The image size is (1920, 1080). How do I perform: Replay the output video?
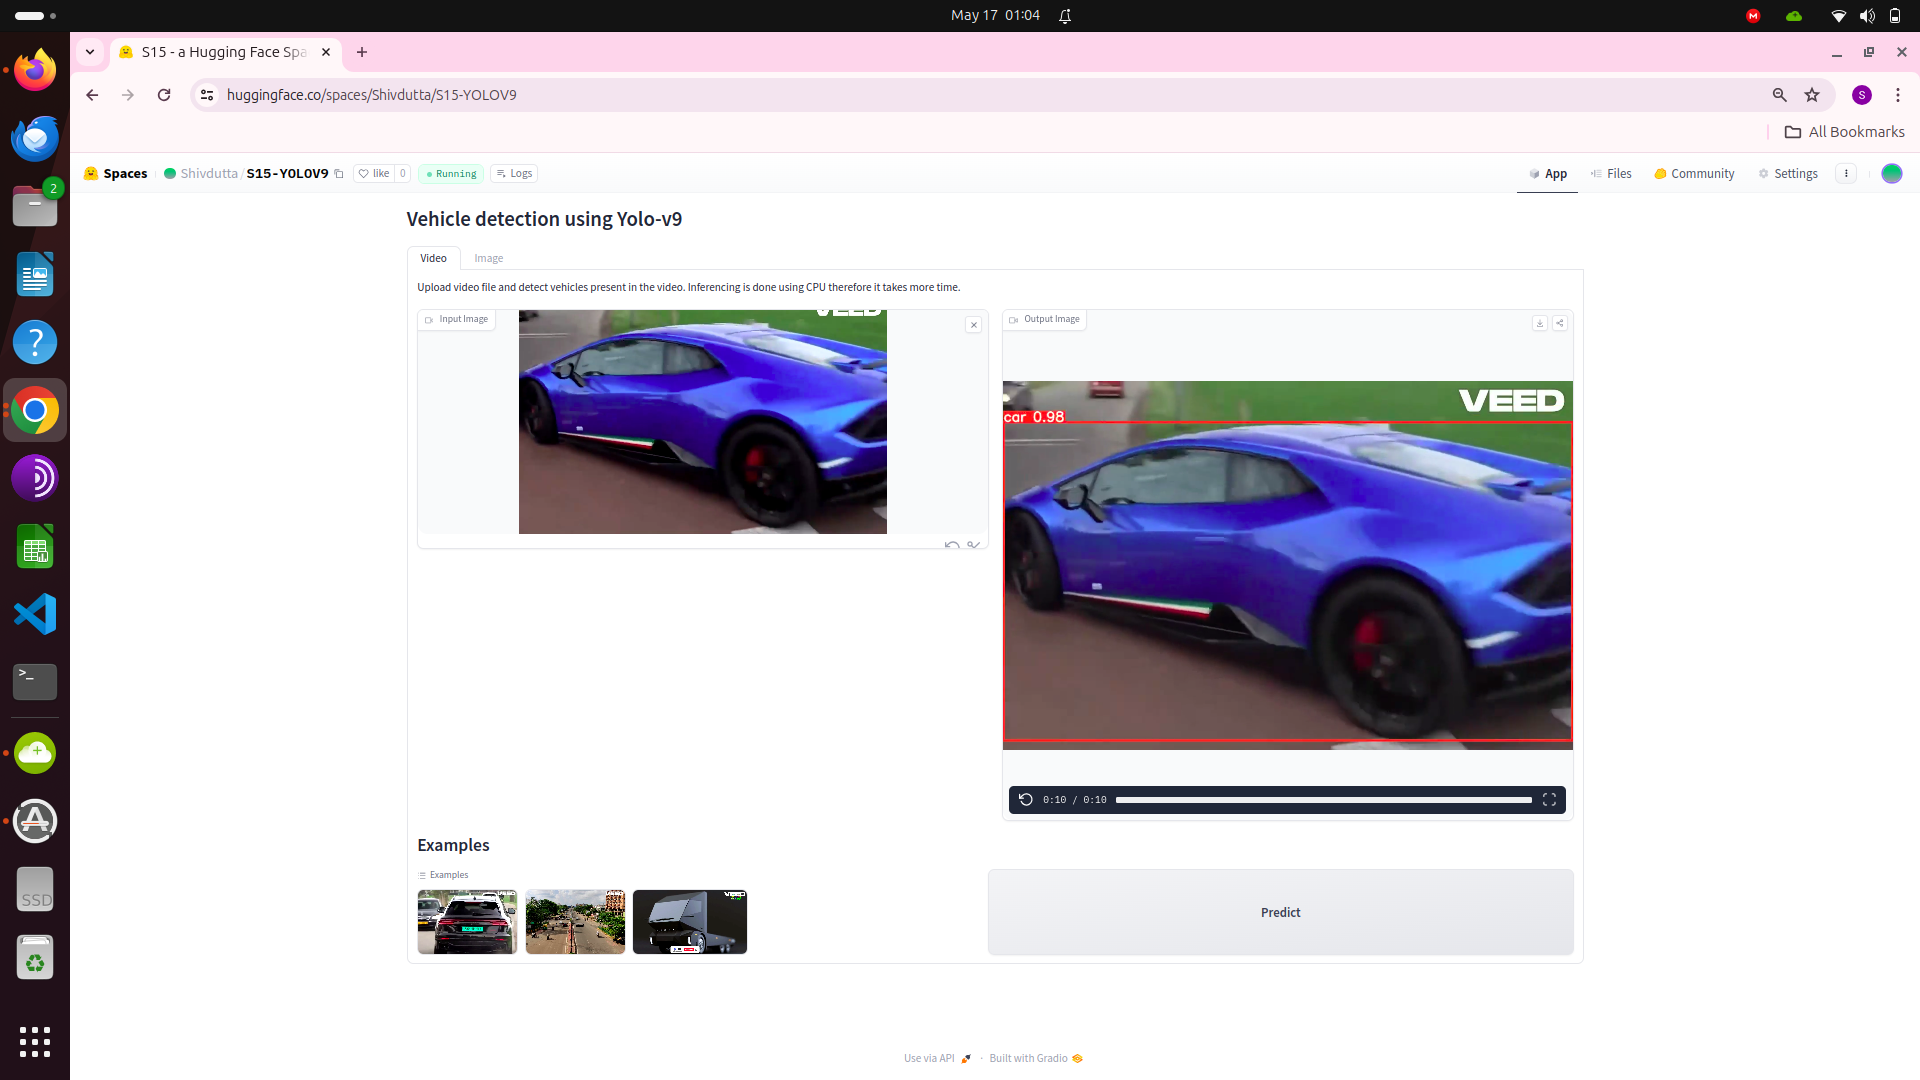click(1025, 799)
